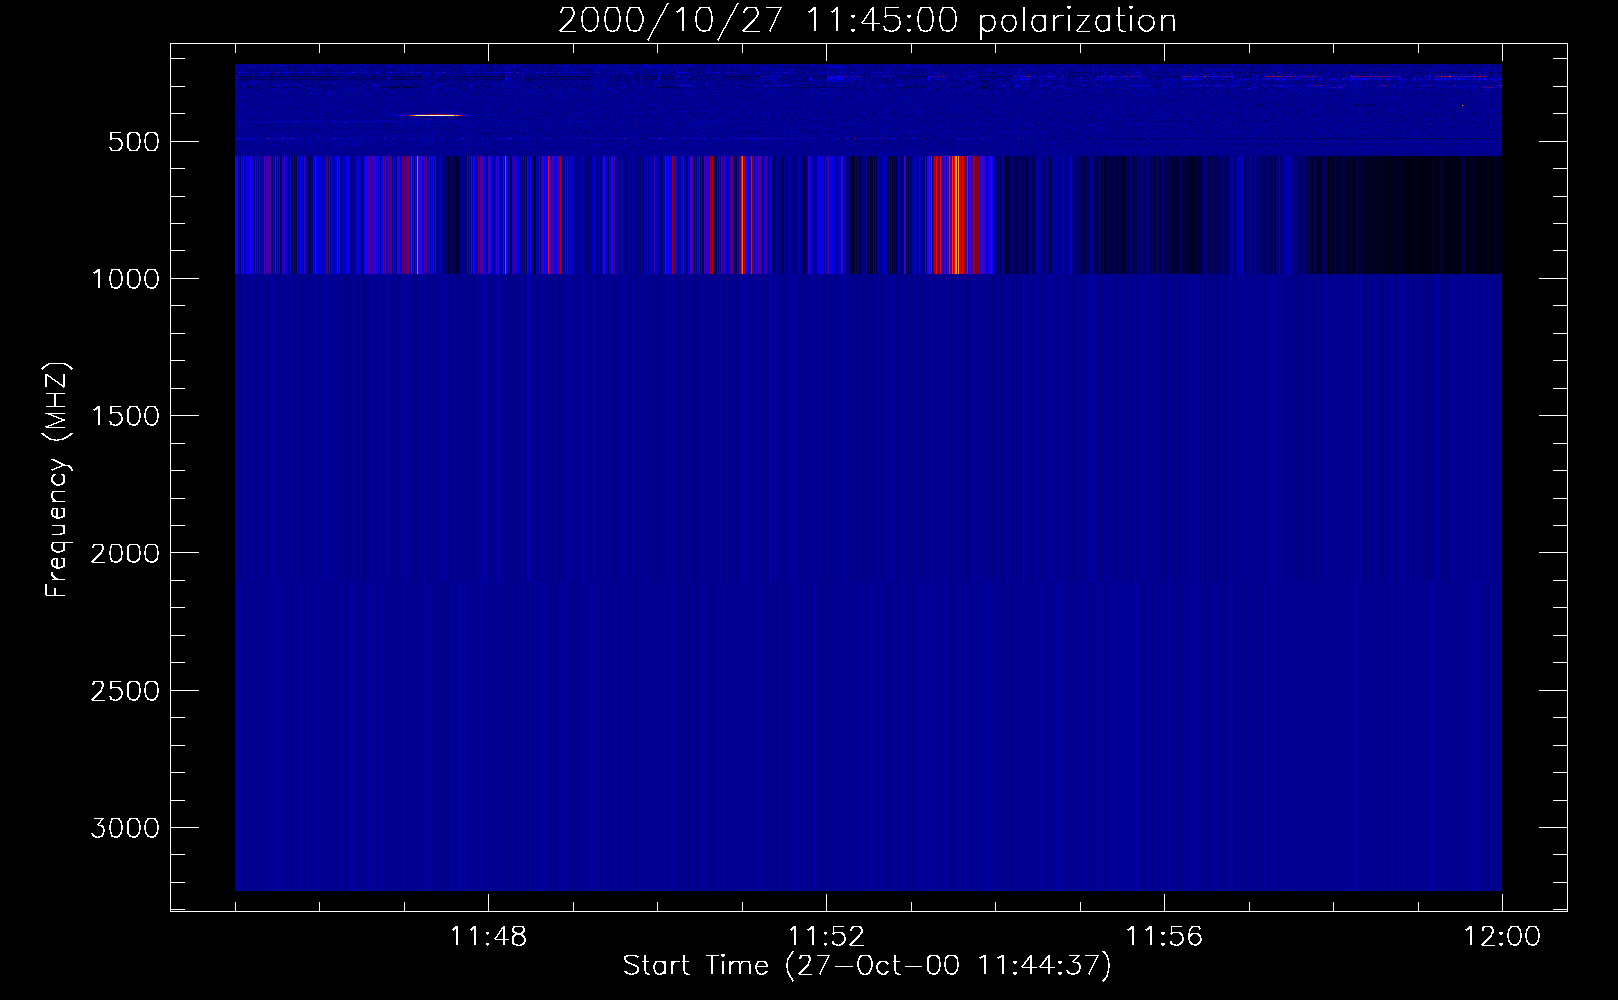Click the 'Start Time (27-Oct-00 11:44:37)' label
1618x1000 pixels.
pyautogui.click(x=867, y=966)
